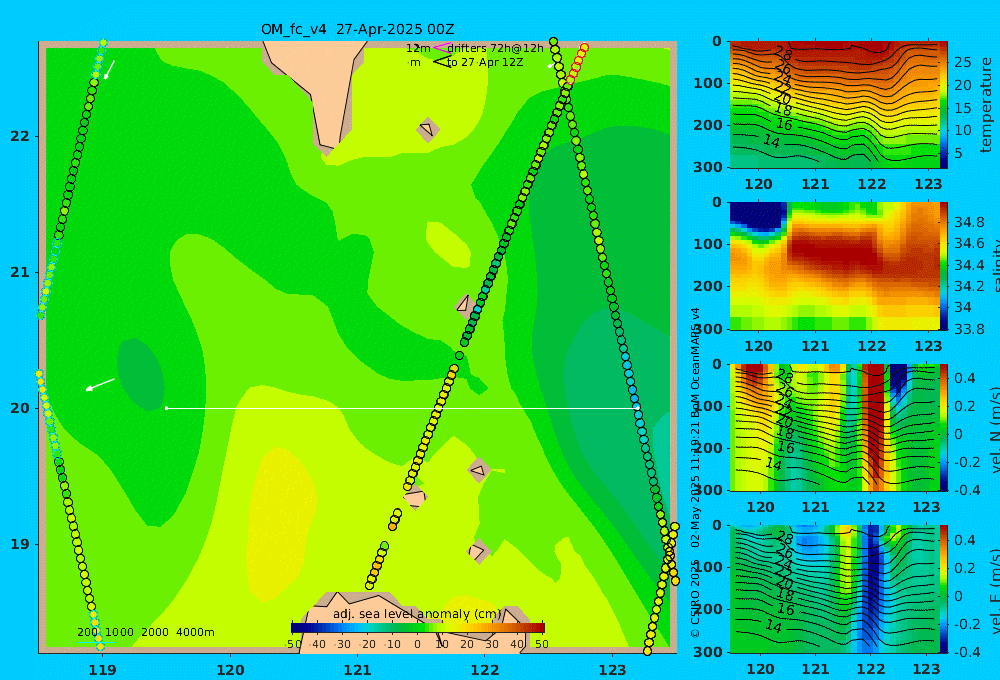Select the island polygon near 121.5°E 19.3°N
This screenshot has height=680, width=1000.
pos(415,498)
